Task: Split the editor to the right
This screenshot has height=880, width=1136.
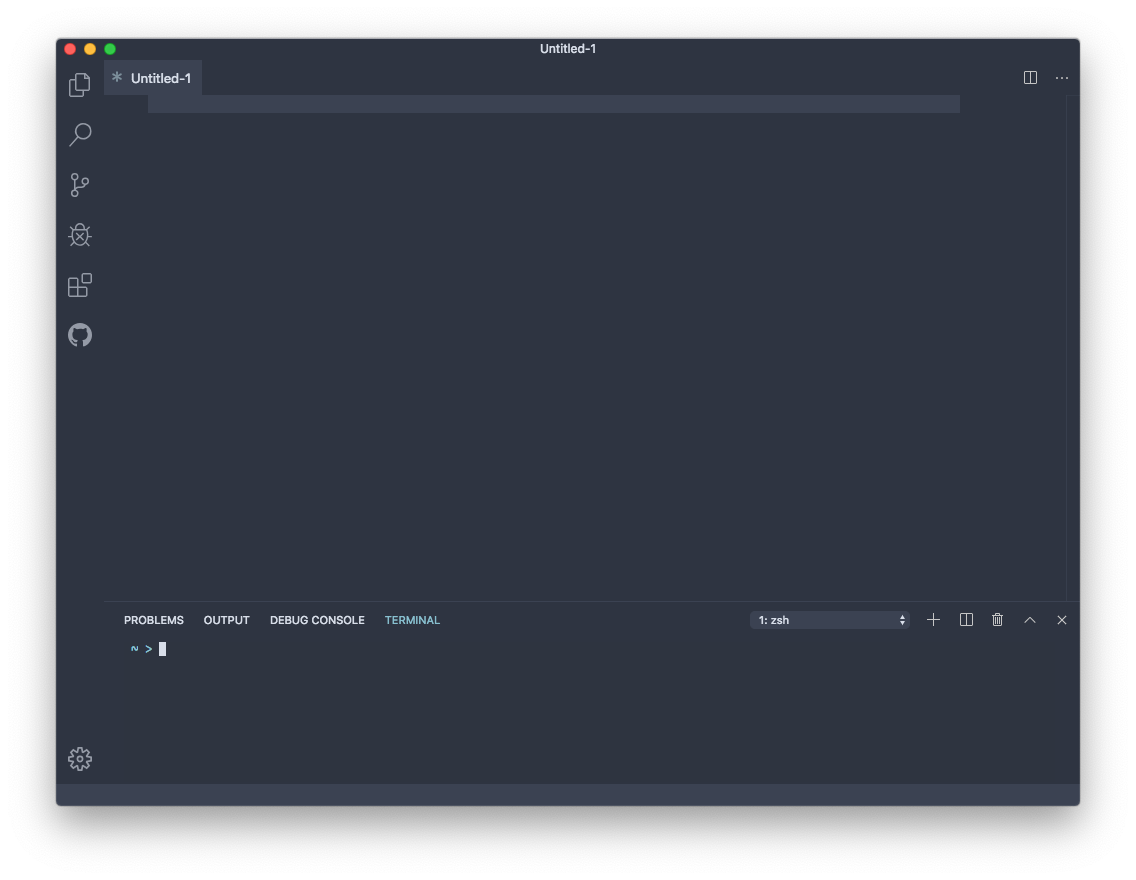Action: (1030, 77)
